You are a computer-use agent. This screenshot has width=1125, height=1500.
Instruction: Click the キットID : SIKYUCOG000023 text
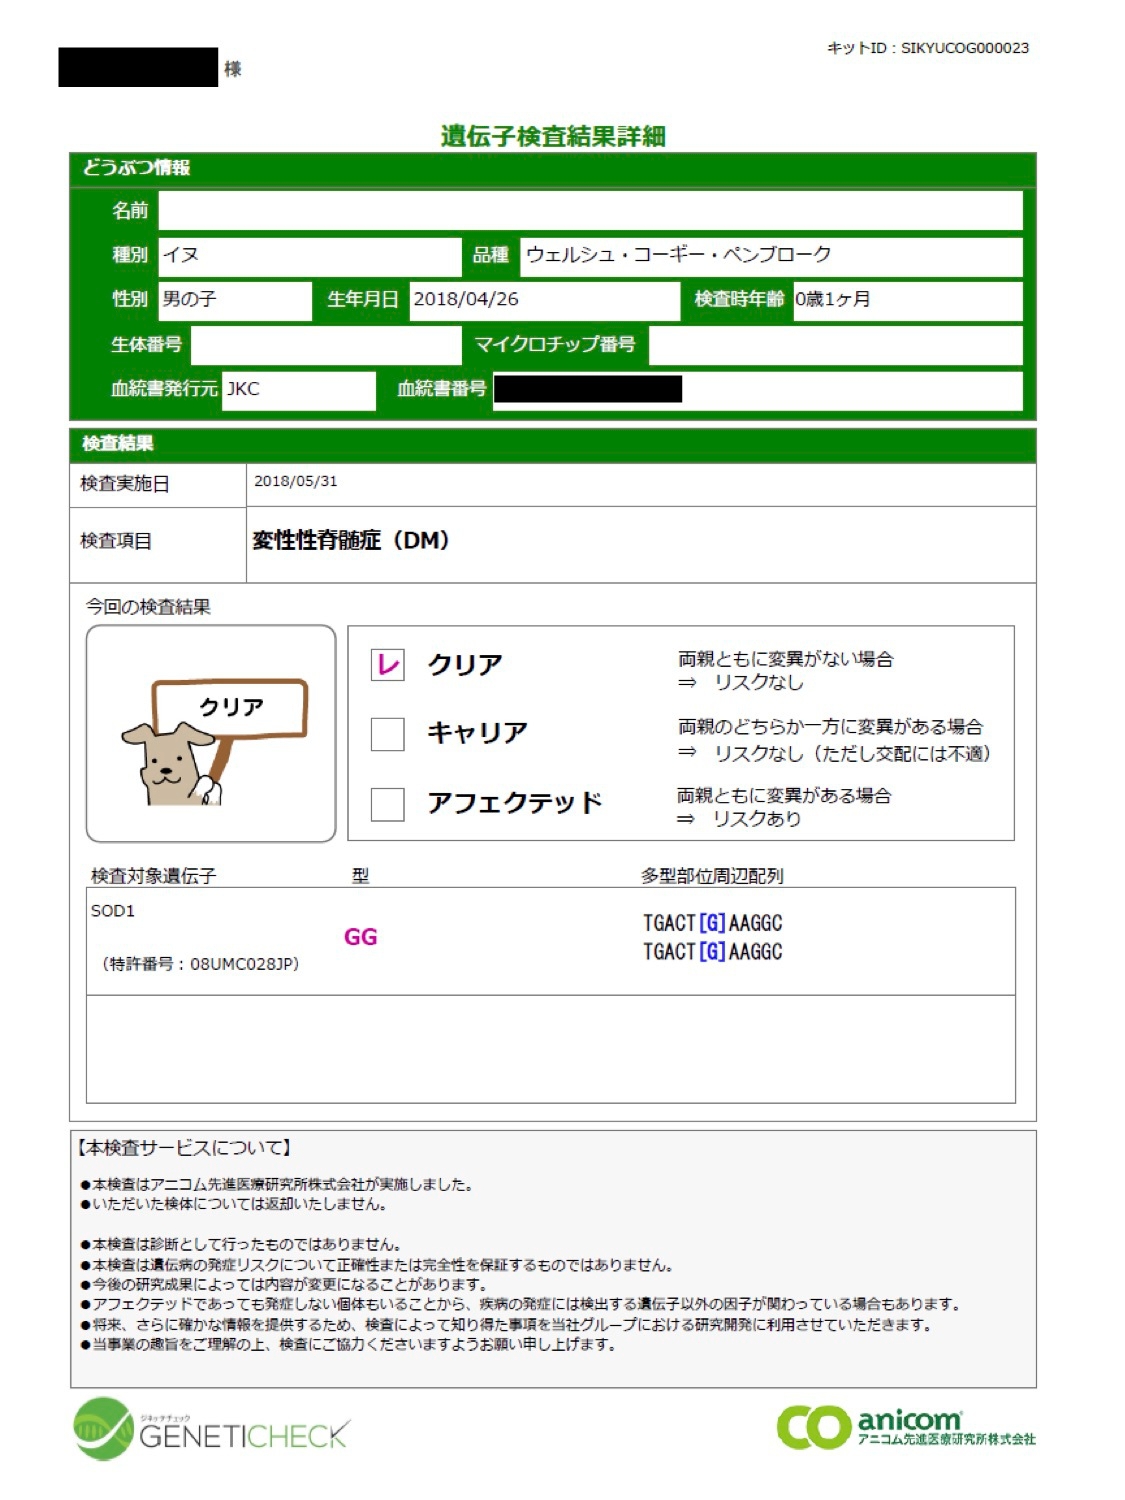(x=928, y=48)
